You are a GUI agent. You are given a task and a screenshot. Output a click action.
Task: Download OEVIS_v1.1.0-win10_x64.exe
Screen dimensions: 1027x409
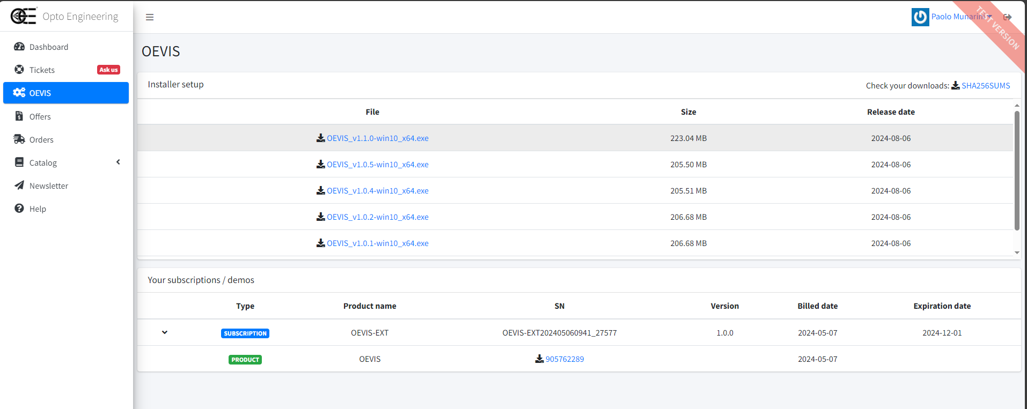tap(377, 138)
